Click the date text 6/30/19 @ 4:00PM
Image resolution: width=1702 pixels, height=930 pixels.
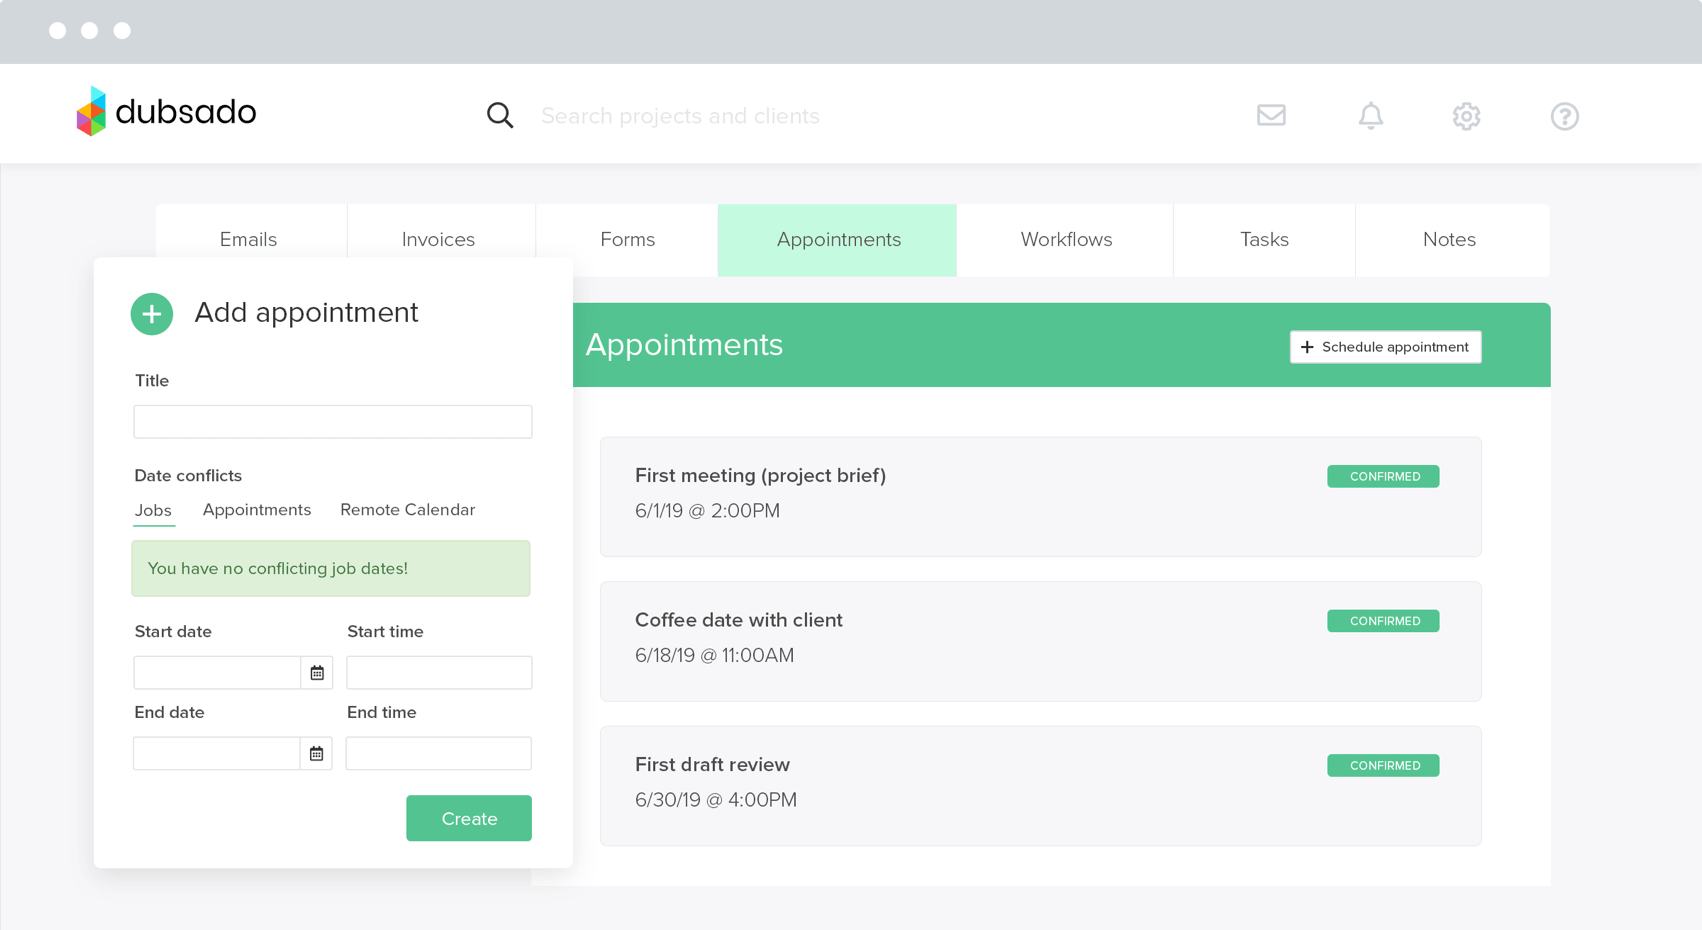tap(716, 800)
